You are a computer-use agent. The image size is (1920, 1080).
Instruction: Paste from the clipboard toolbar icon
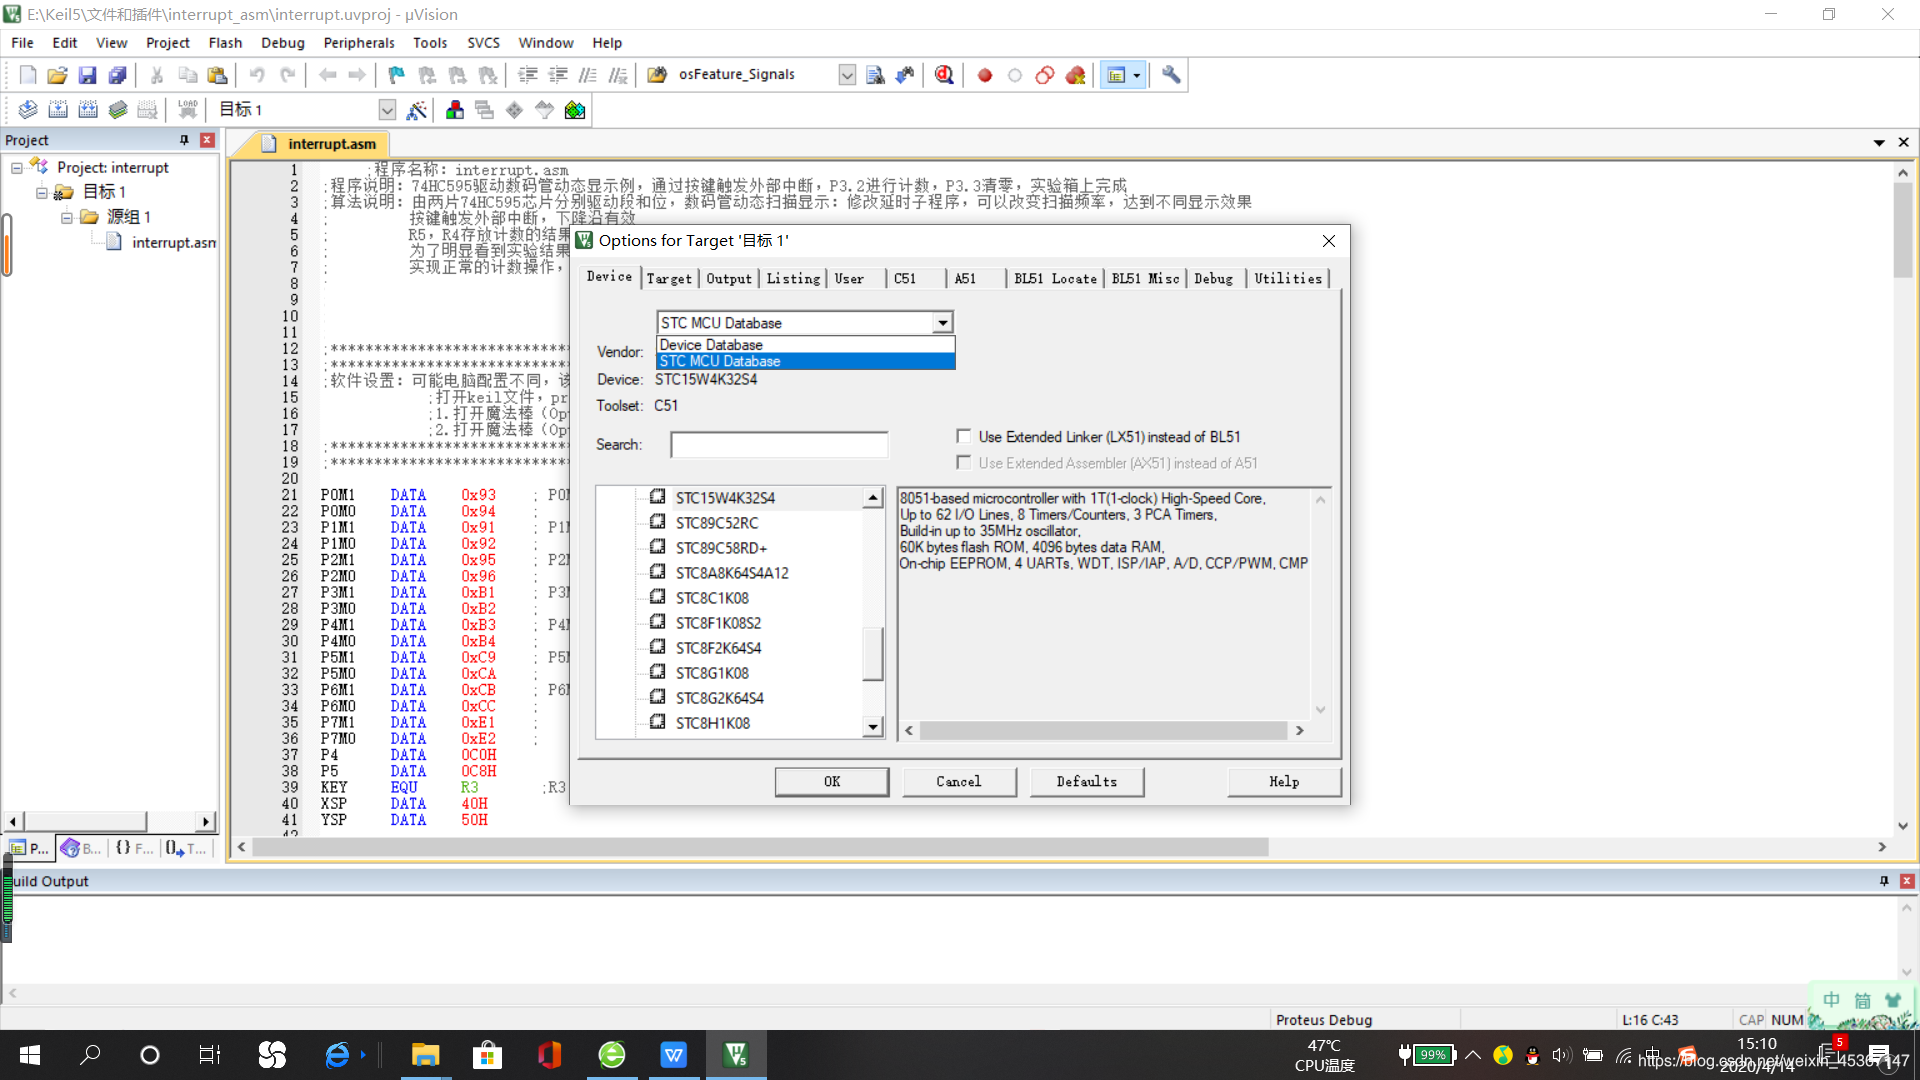pyautogui.click(x=217, y=75)
